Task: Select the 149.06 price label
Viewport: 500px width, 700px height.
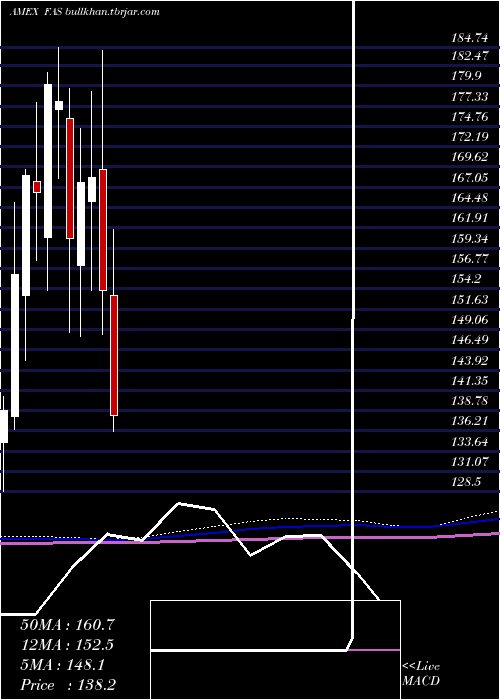Action: pos(470,320)
